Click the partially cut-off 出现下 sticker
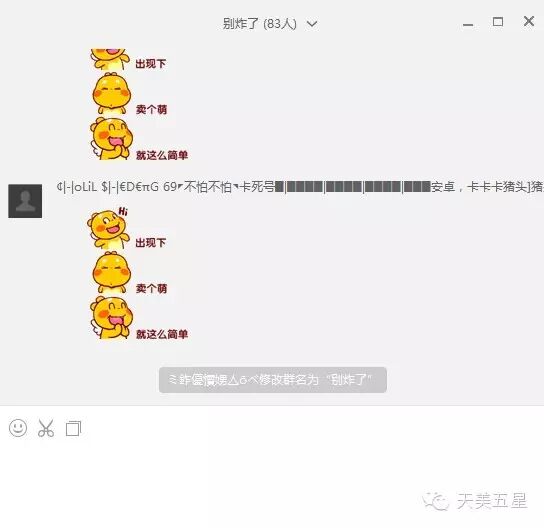The width and height of the screenshot is (544, 528). [128, 60]
